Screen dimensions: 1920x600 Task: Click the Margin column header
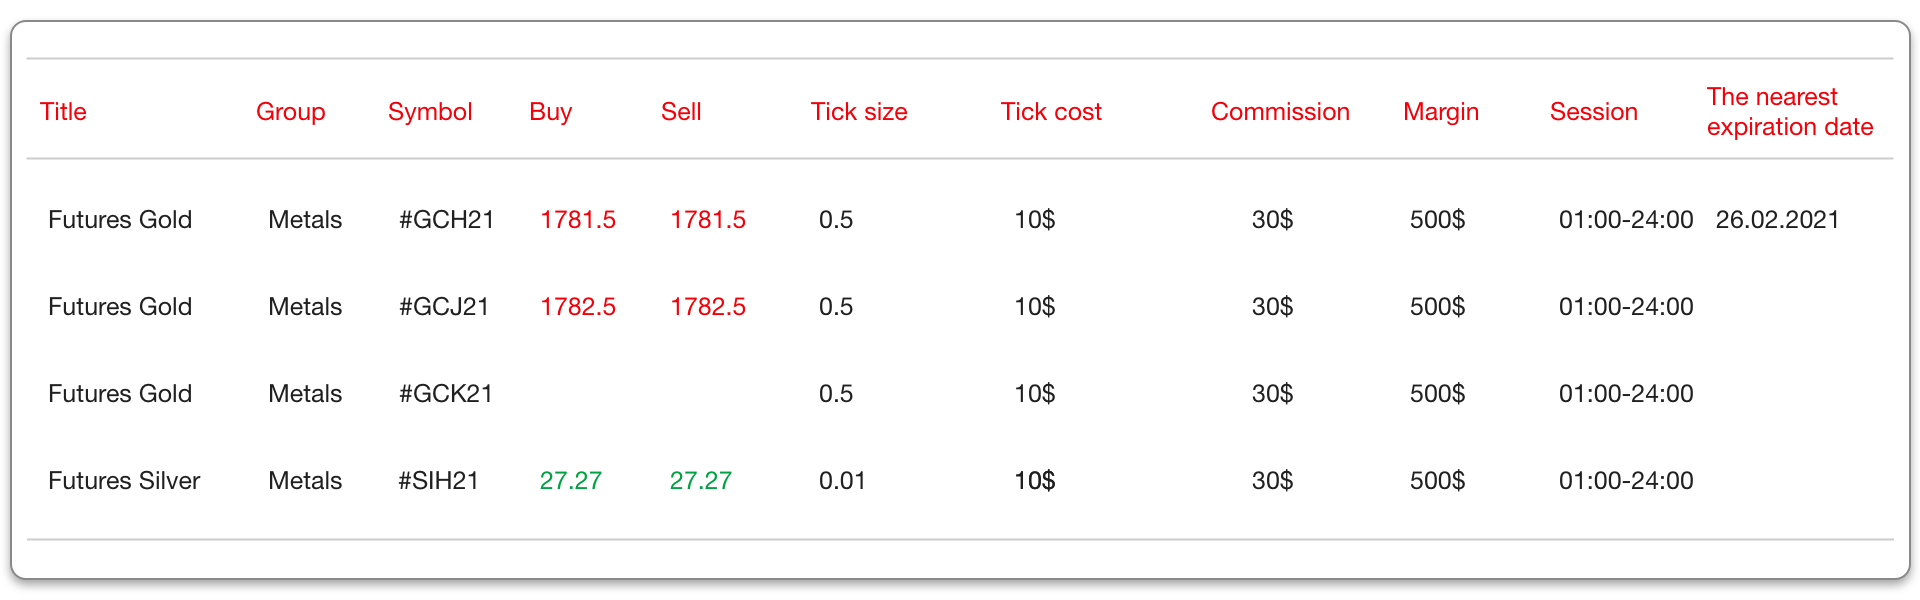click(1440, 111)
